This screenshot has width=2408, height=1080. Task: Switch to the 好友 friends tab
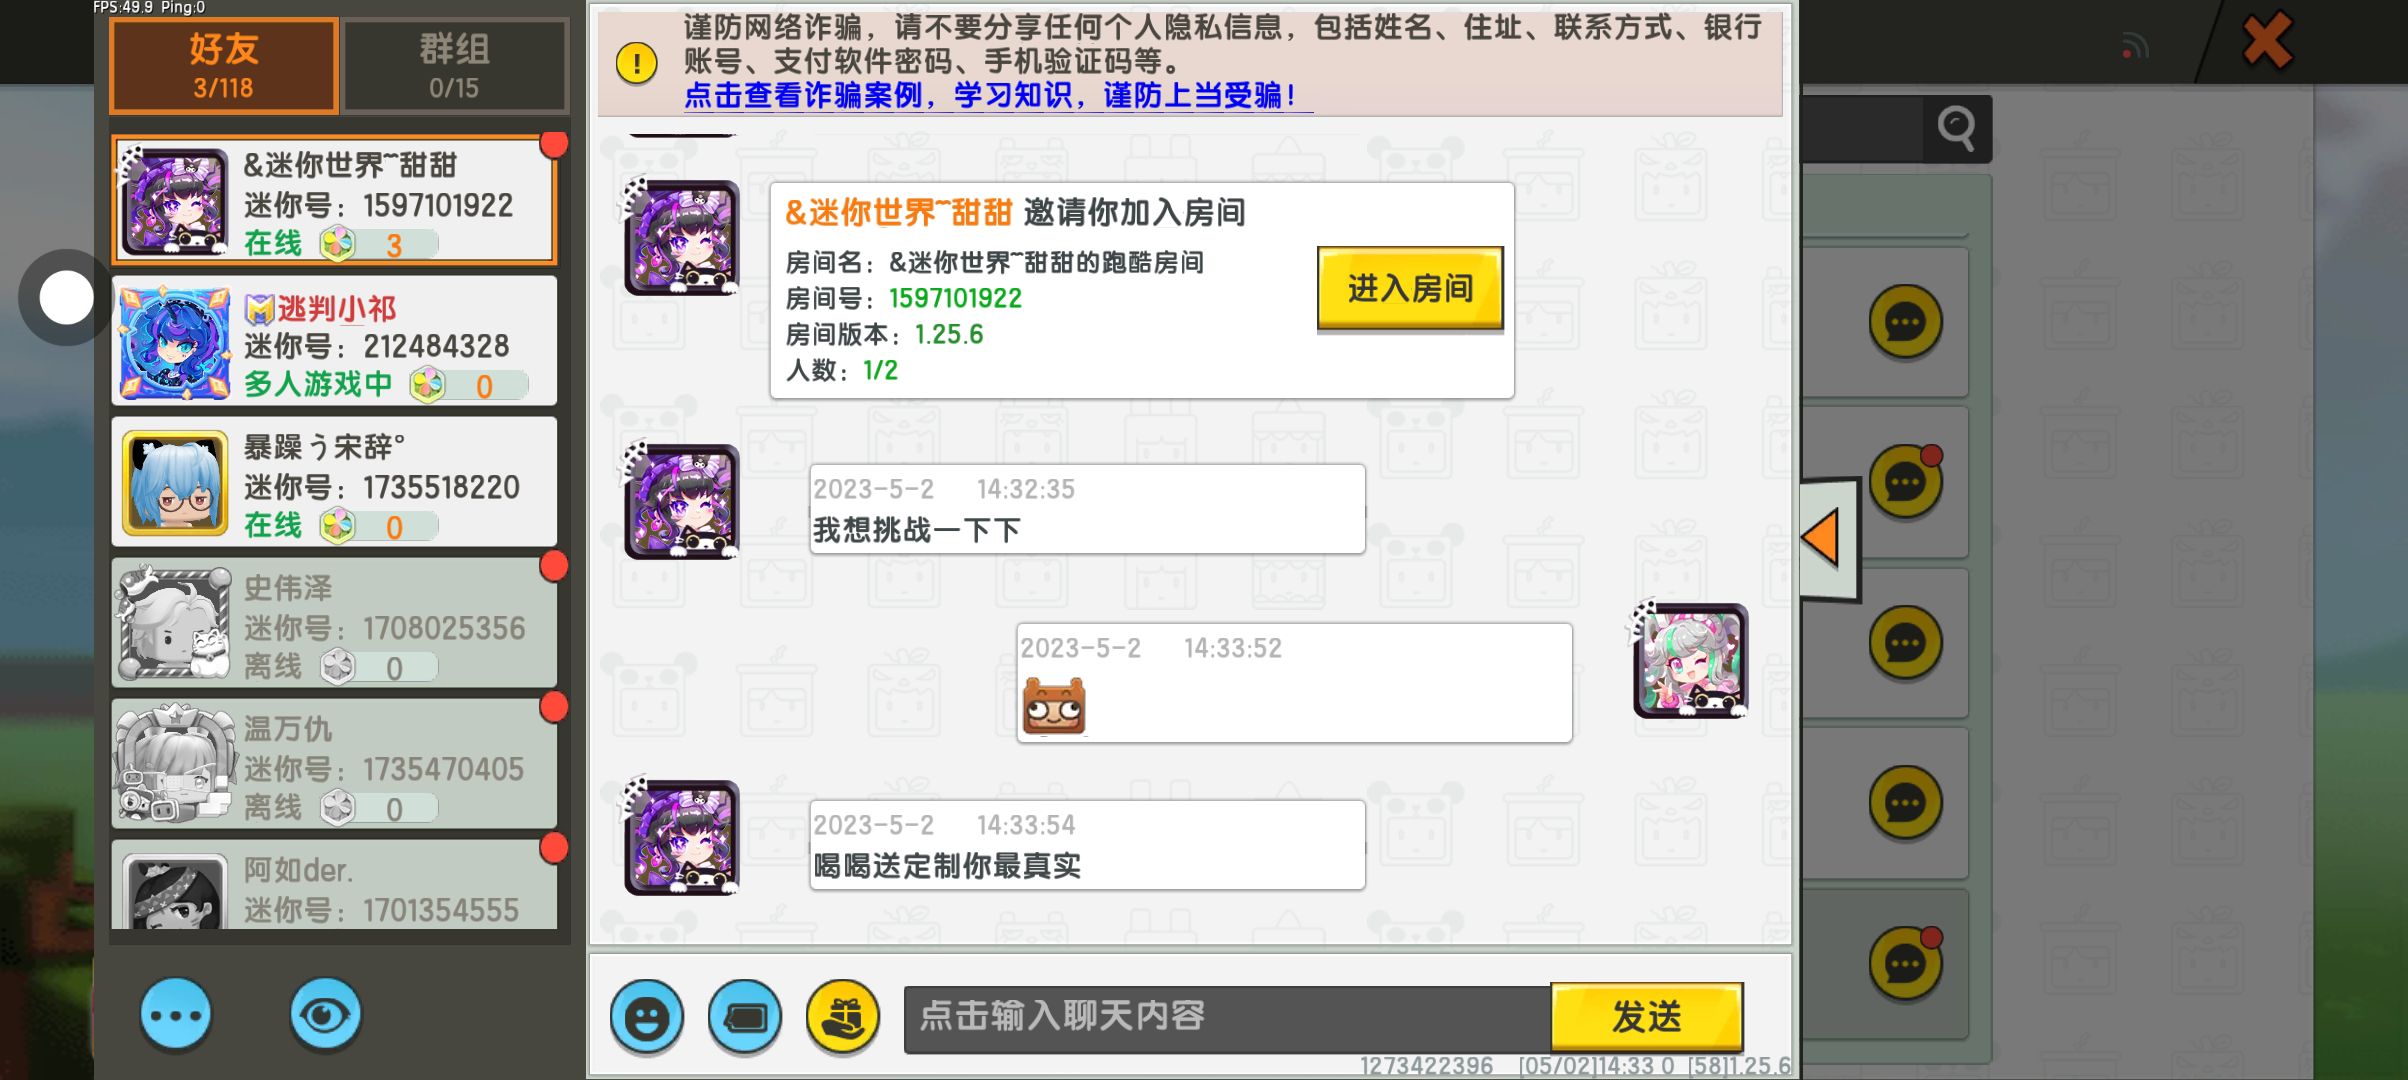(224, 65)
